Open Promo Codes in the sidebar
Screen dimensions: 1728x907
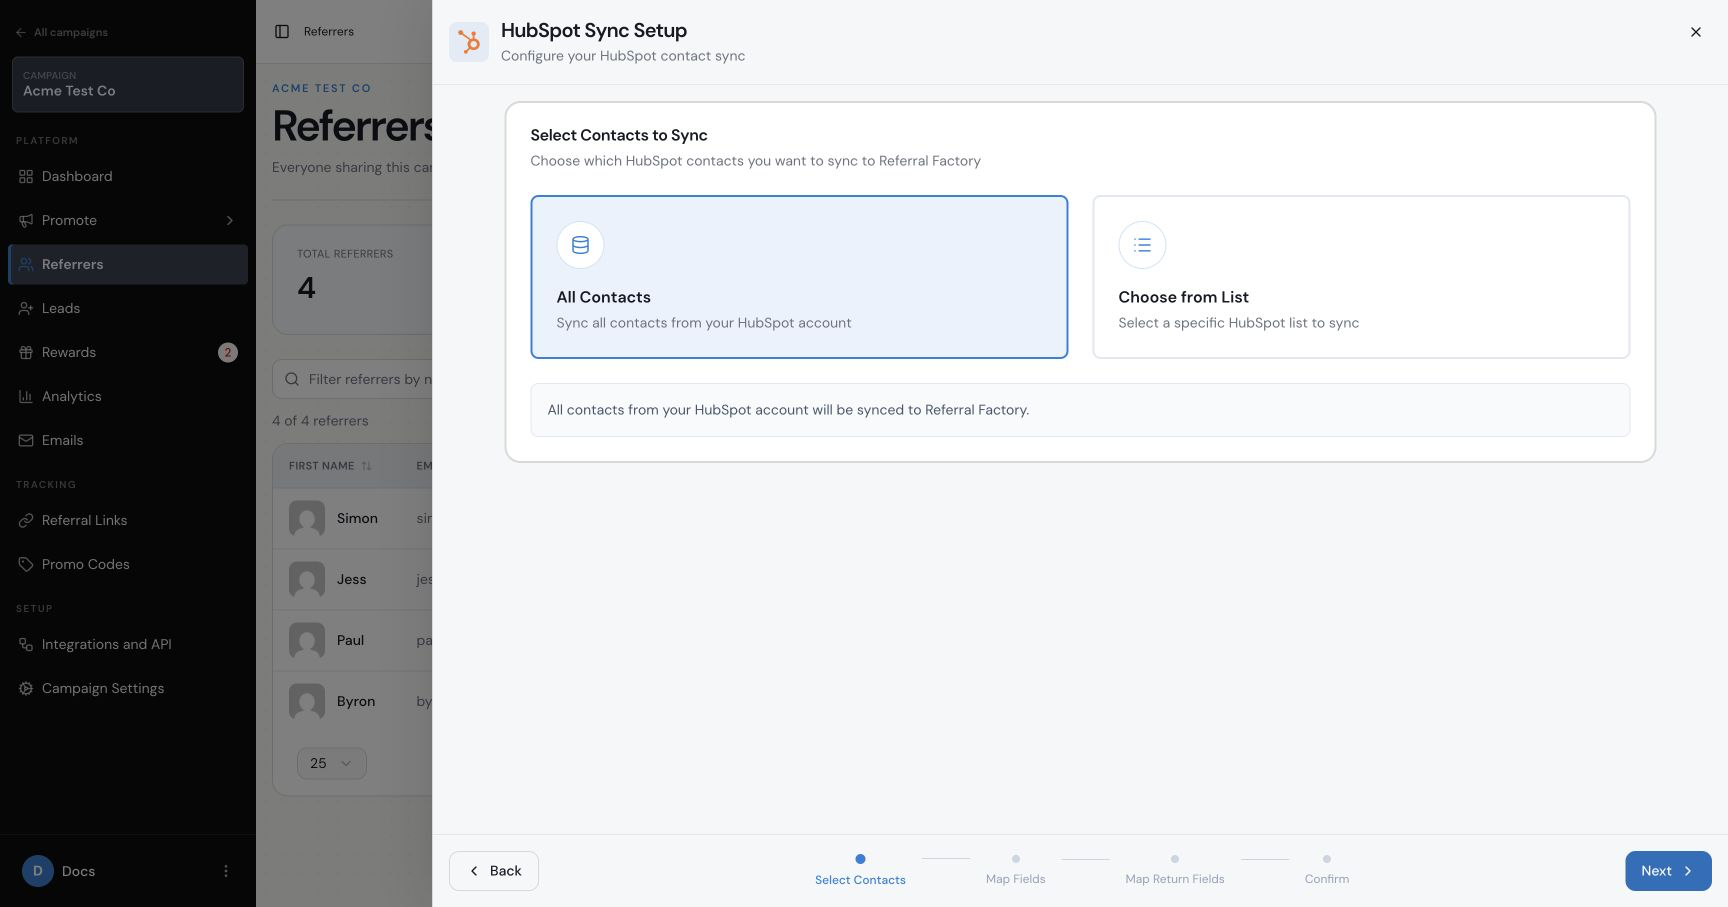[x=128, y=564]
